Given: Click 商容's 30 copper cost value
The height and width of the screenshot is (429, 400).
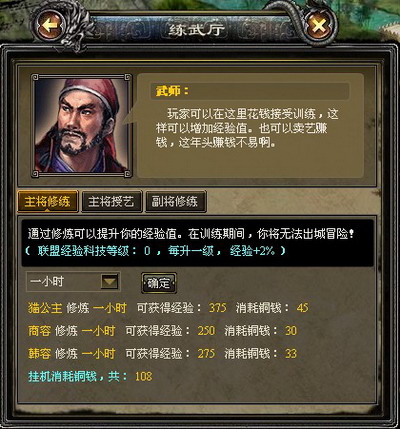Looking at the screenshot, I should [291, 331].
